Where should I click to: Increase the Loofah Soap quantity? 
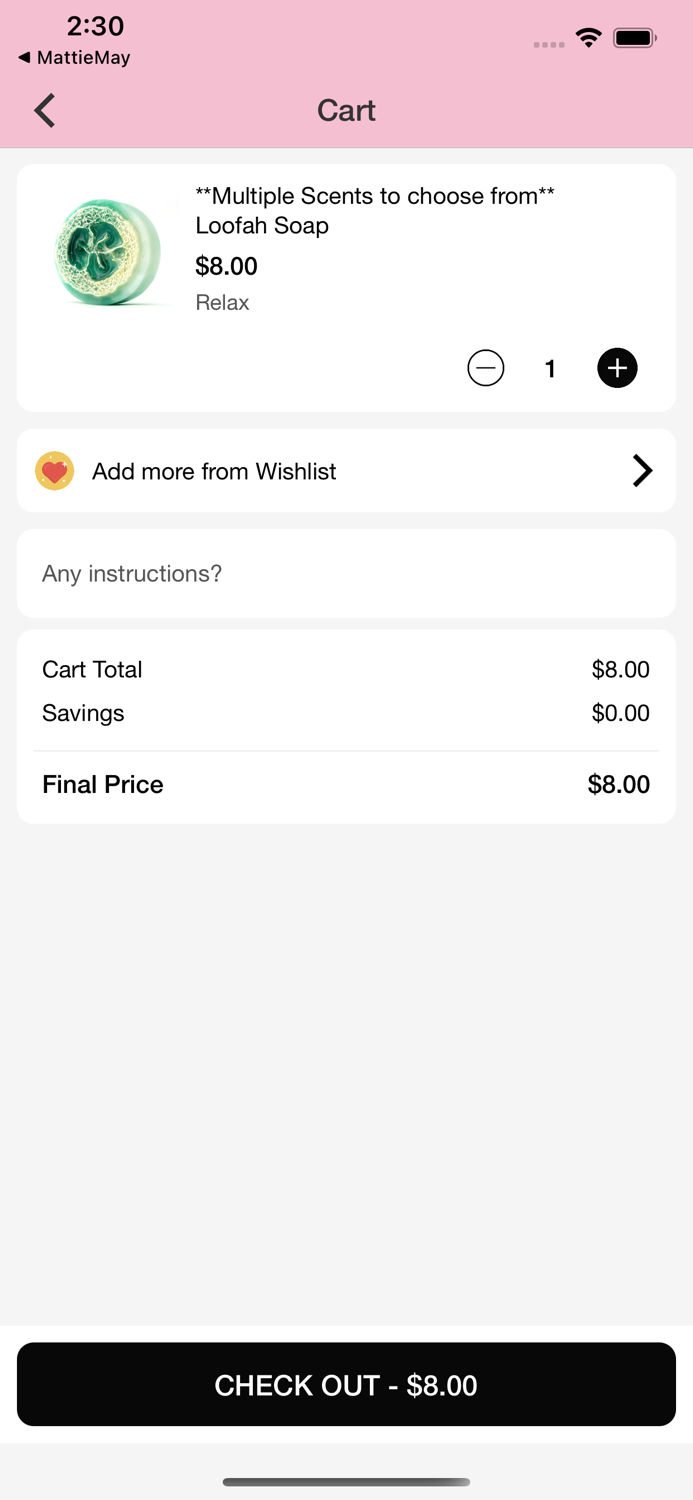coord(617,368)
